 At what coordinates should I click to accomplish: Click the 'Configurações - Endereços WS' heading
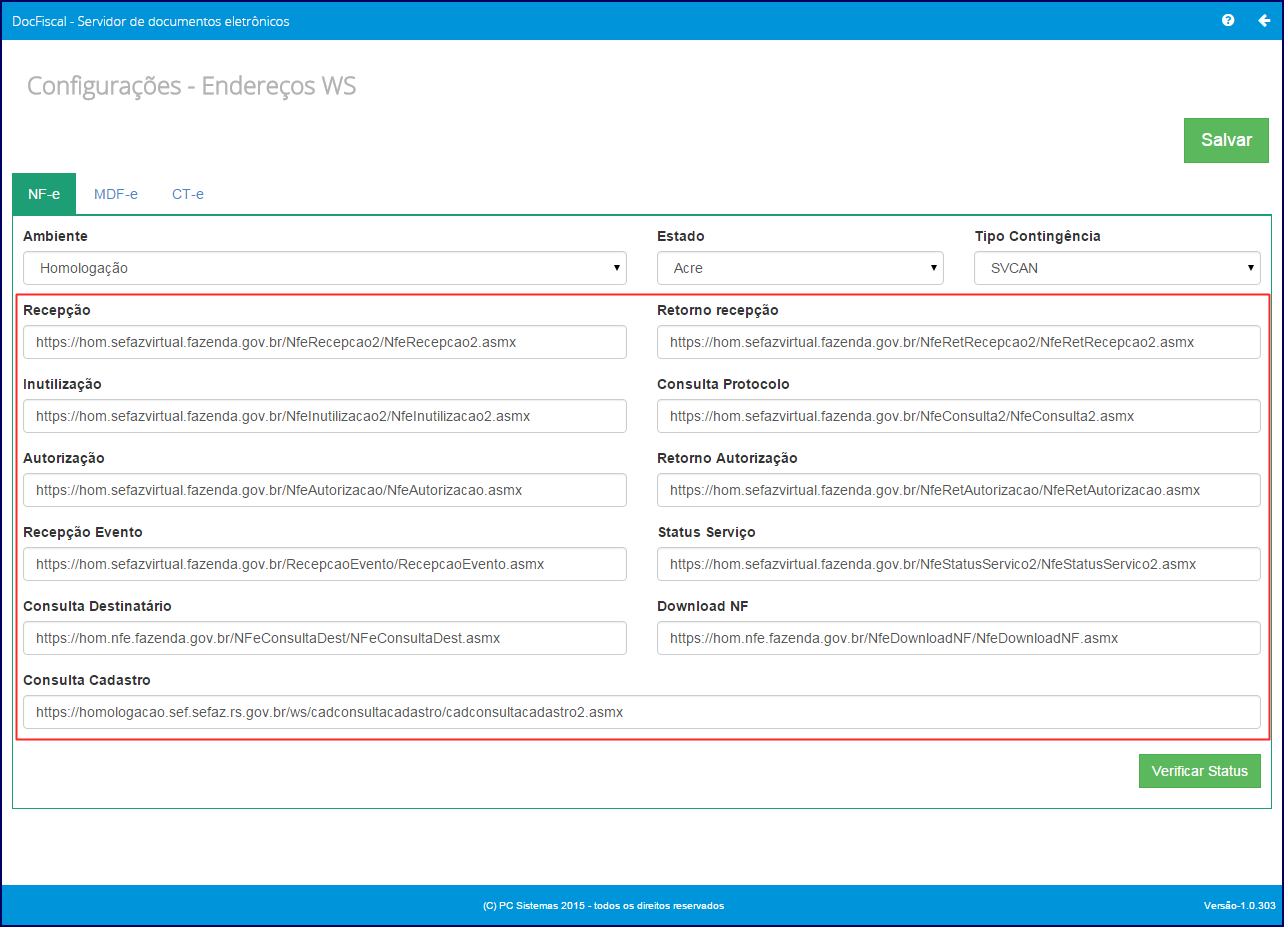coord(191,86)
